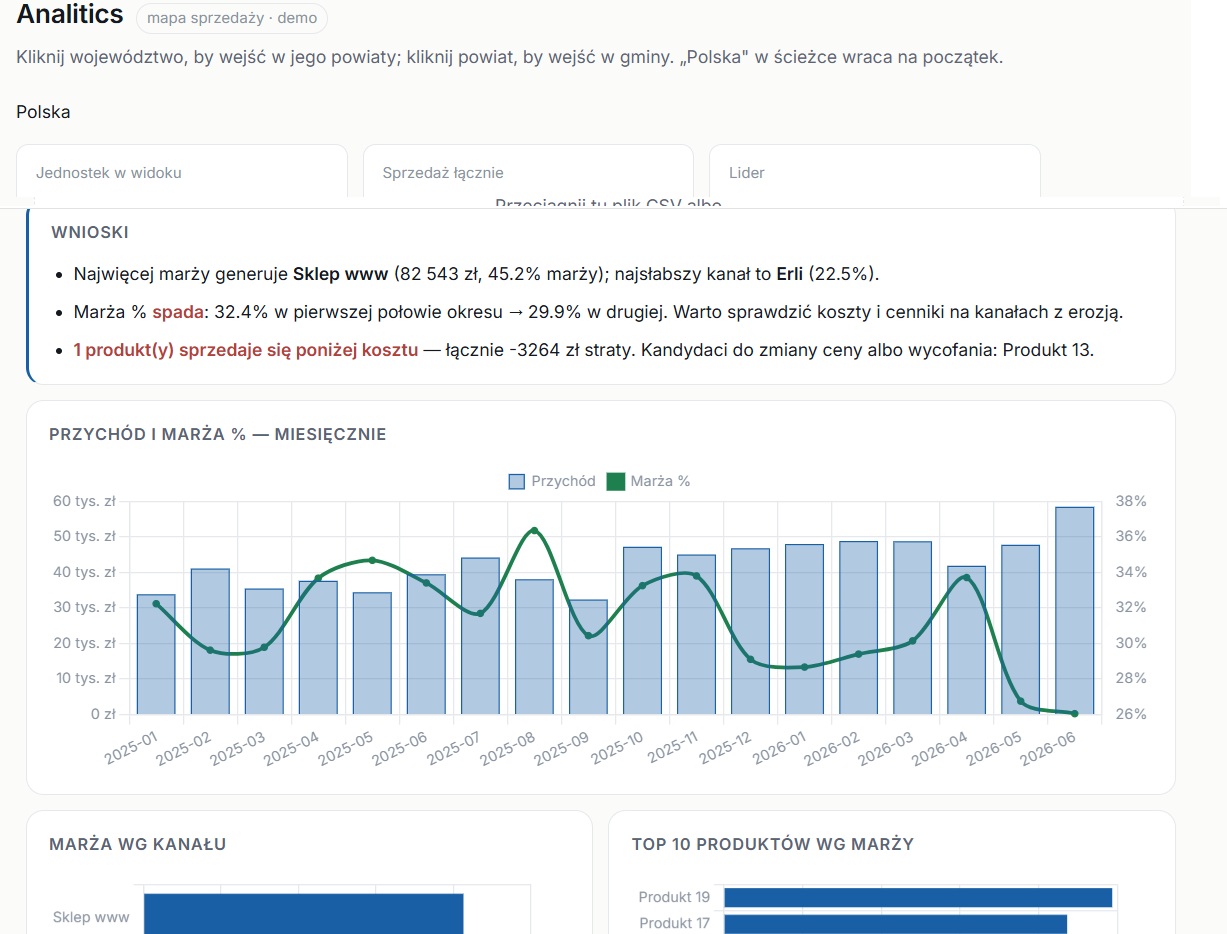Click the Marża % green legend box
The width and height of the screenshot is (1227, 934).
[613, 481]
